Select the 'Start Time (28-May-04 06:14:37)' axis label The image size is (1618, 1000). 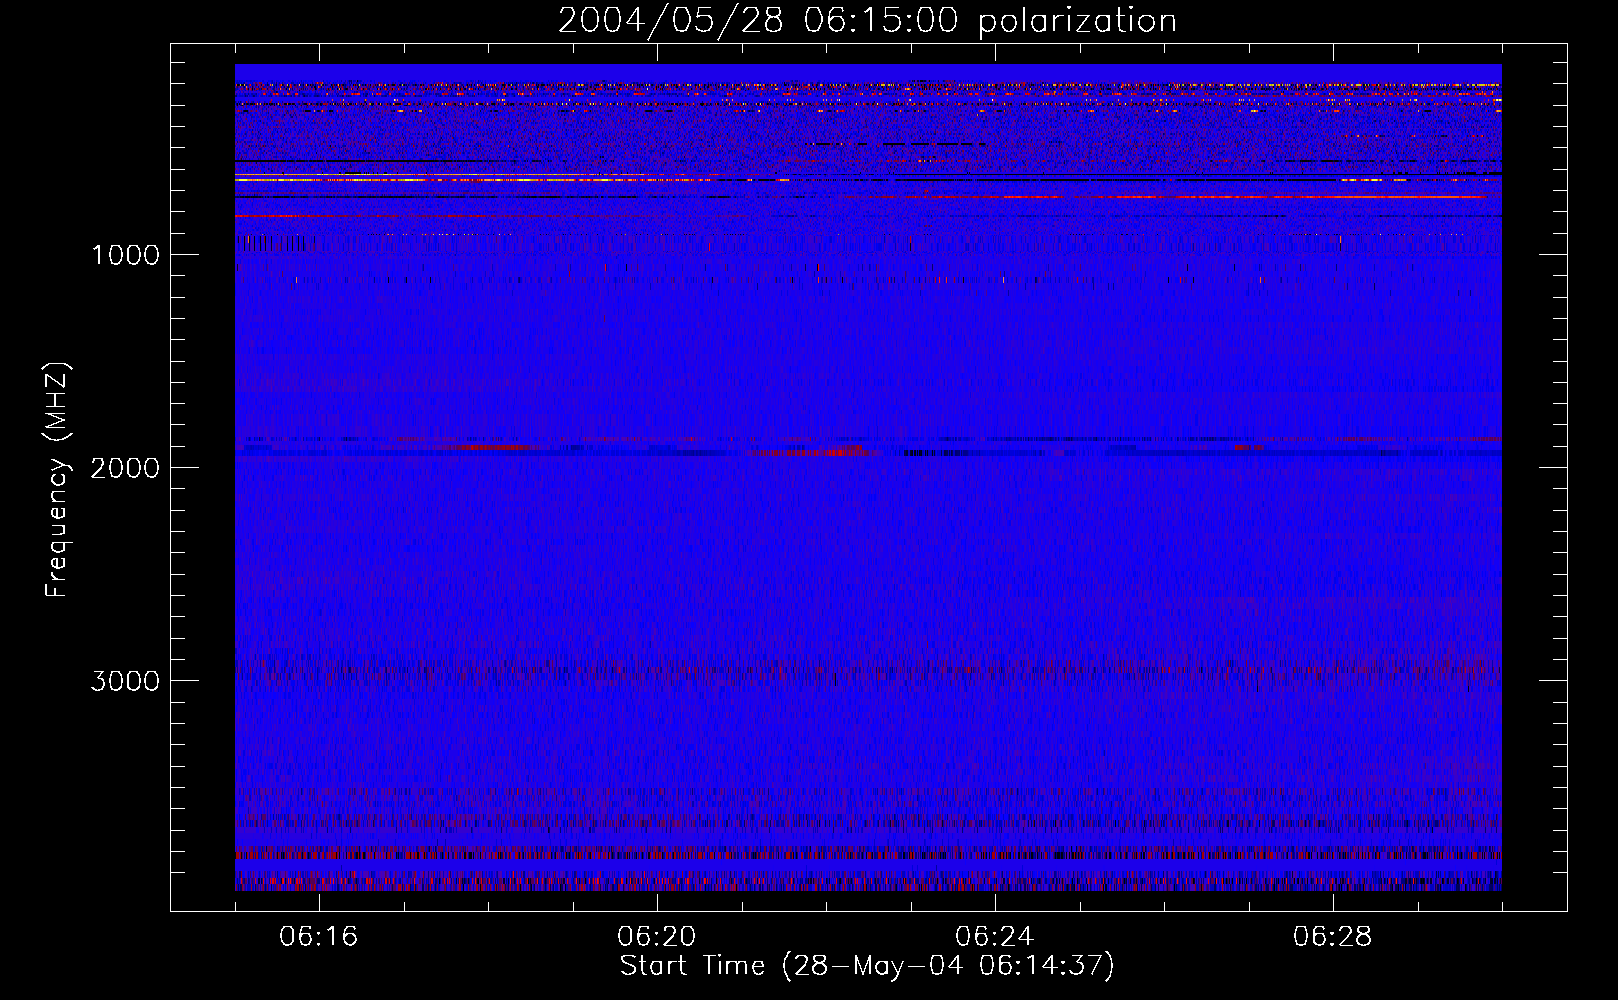pos(867,966)
